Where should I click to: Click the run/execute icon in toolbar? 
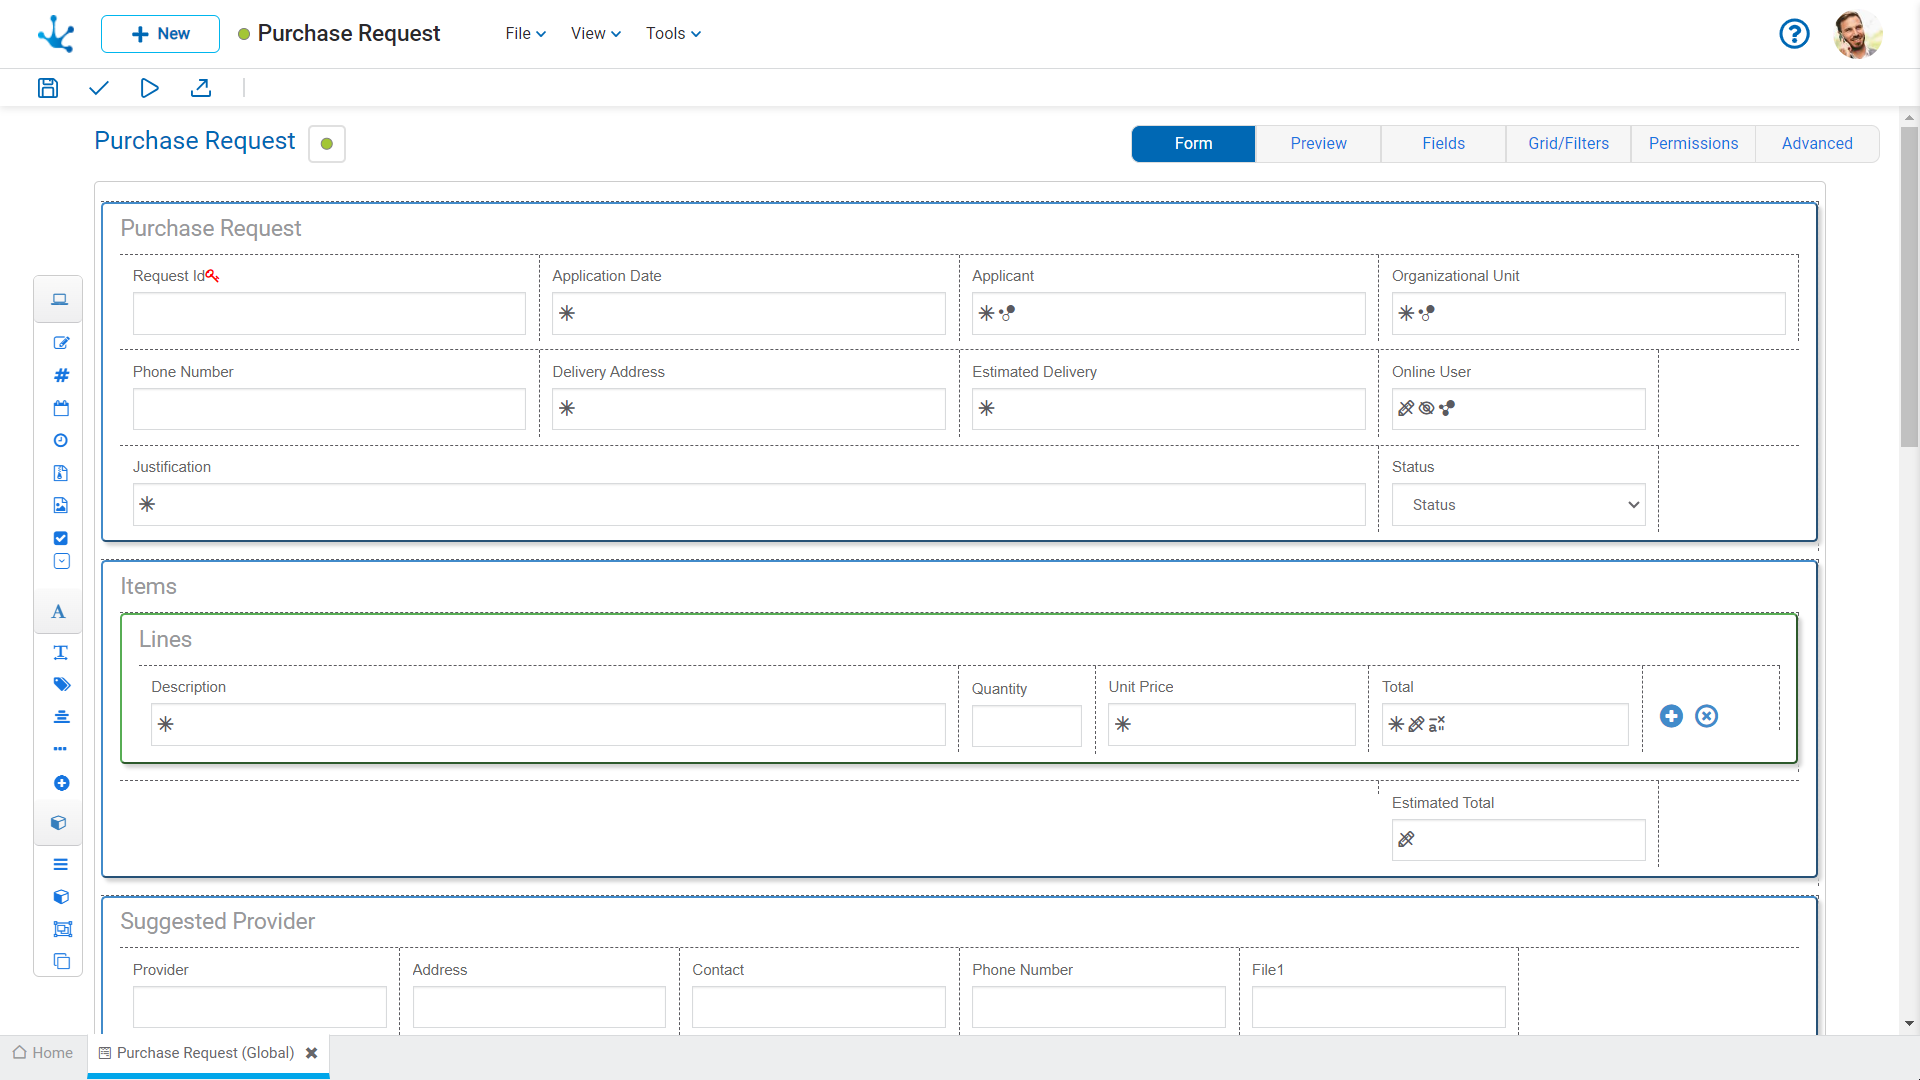(x=149, y=87)
